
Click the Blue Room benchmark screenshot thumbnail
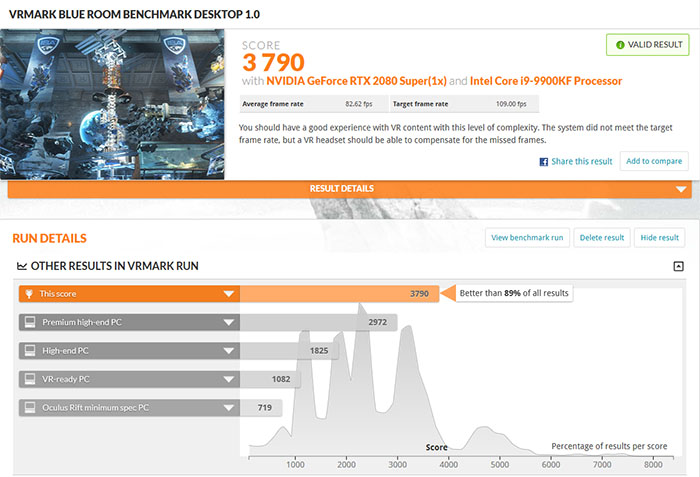[112, 105]
